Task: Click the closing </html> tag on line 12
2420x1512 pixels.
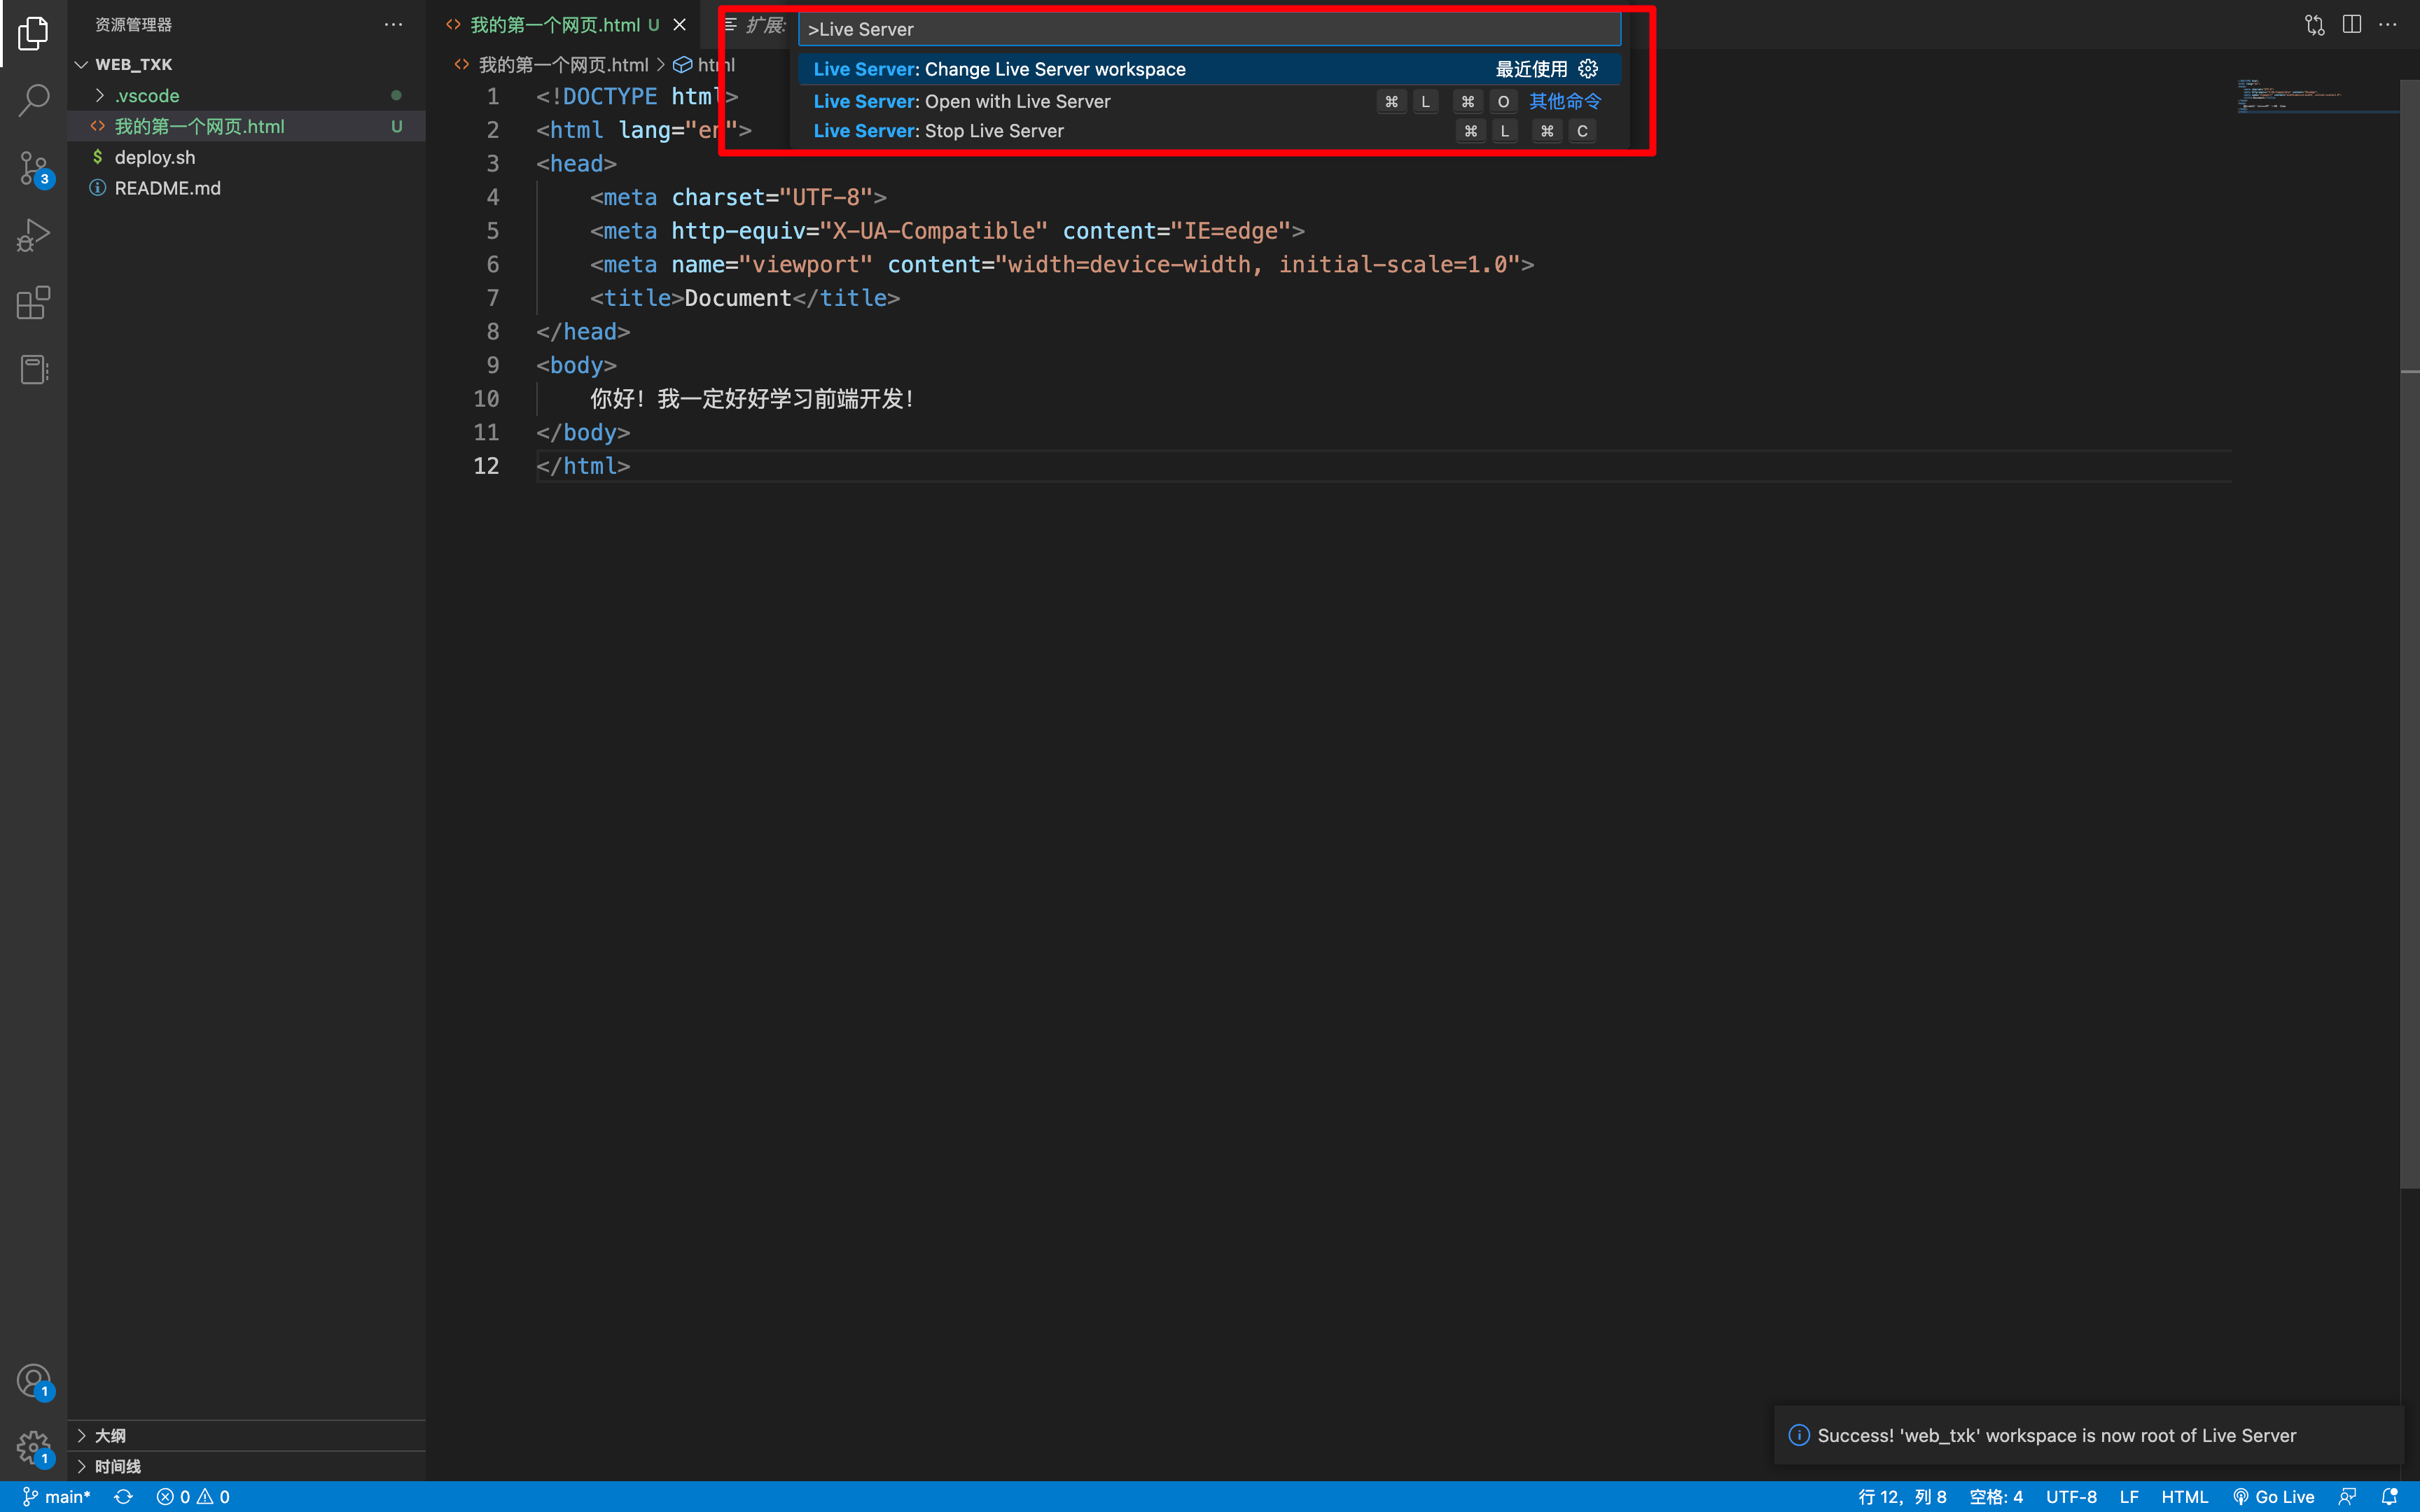Action: pos(583,466)
